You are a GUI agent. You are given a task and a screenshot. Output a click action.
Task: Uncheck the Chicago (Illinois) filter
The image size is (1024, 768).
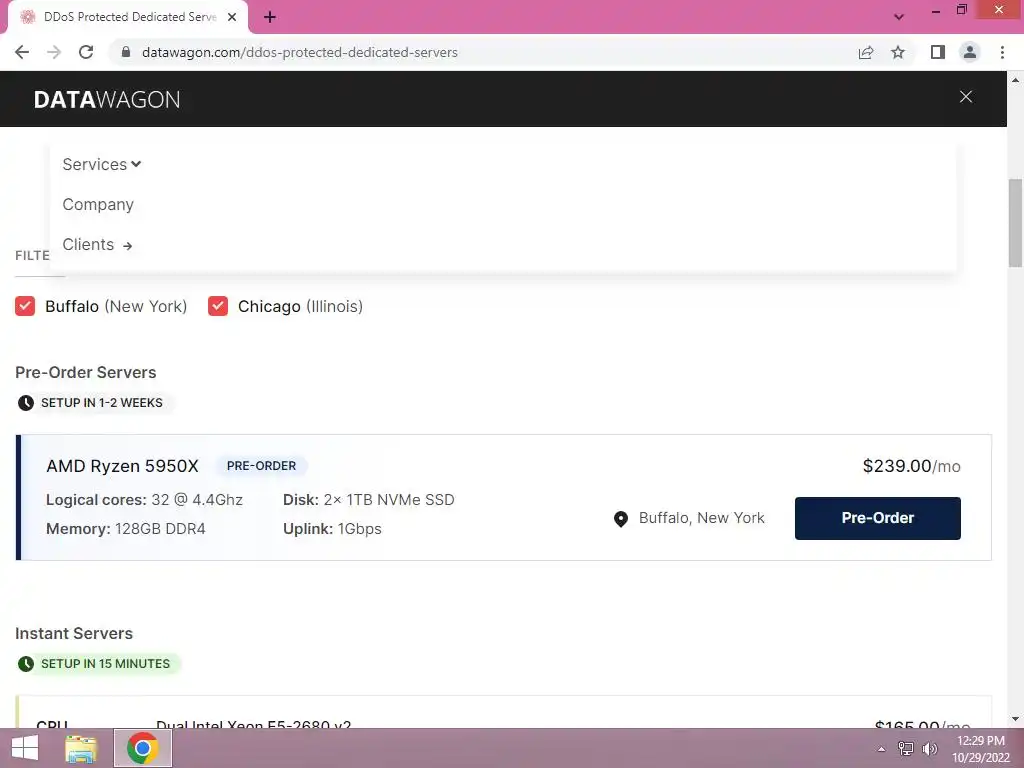[x=218, y=306]
